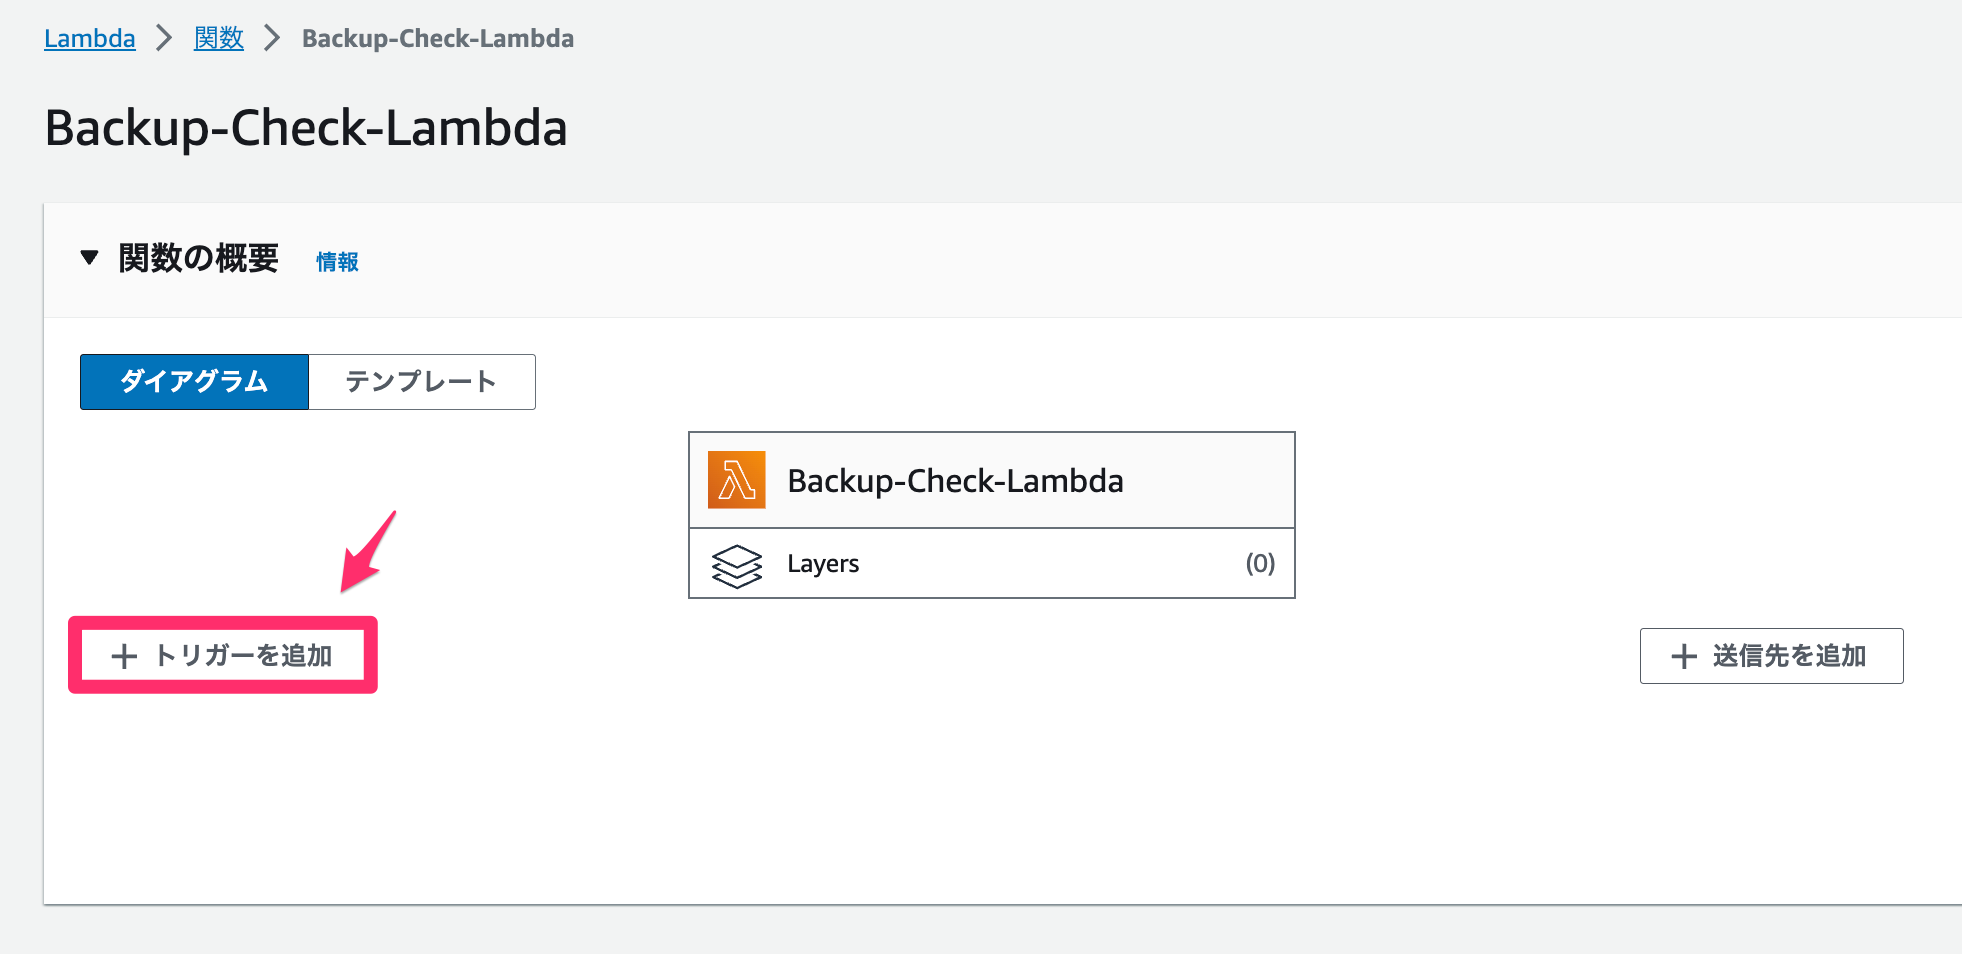This screenshot has width=1962, height=954.
Task: Click the Layers label in the diagram
Action: pos(823,564)
